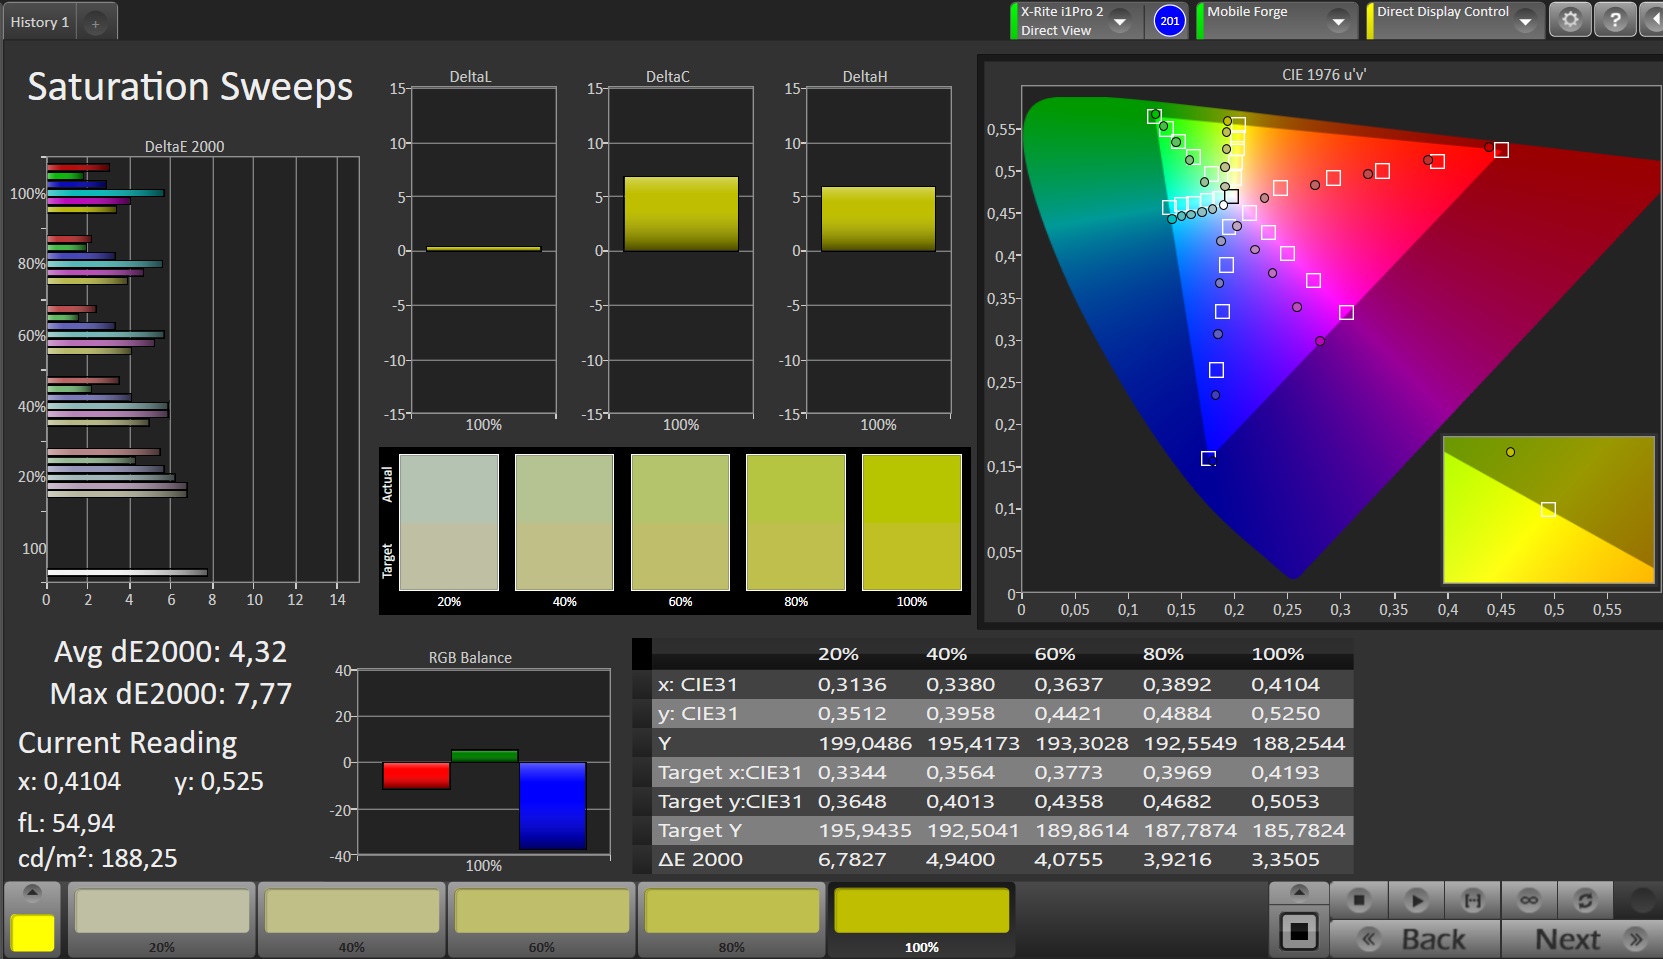Switch to the History 1 tab
The height and width of the screenshot is (959, 1663).
click(x=40, y=22)
